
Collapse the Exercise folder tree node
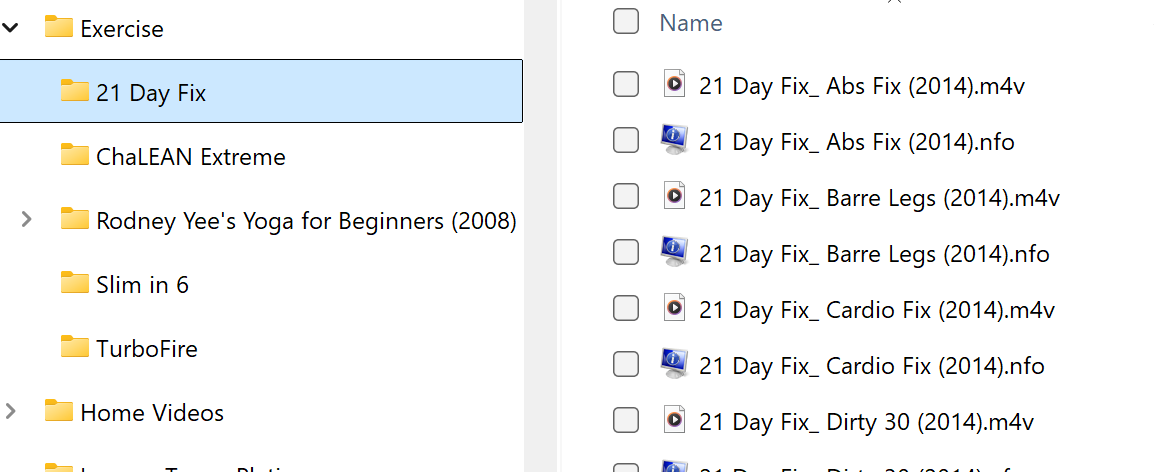click(x=11, y=28)
